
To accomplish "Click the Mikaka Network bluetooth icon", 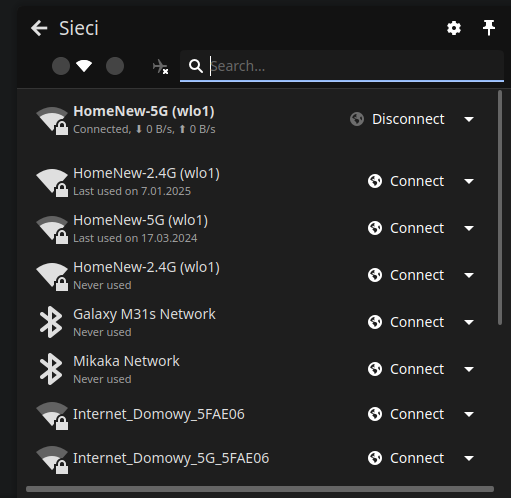I will tap(51, 369).
